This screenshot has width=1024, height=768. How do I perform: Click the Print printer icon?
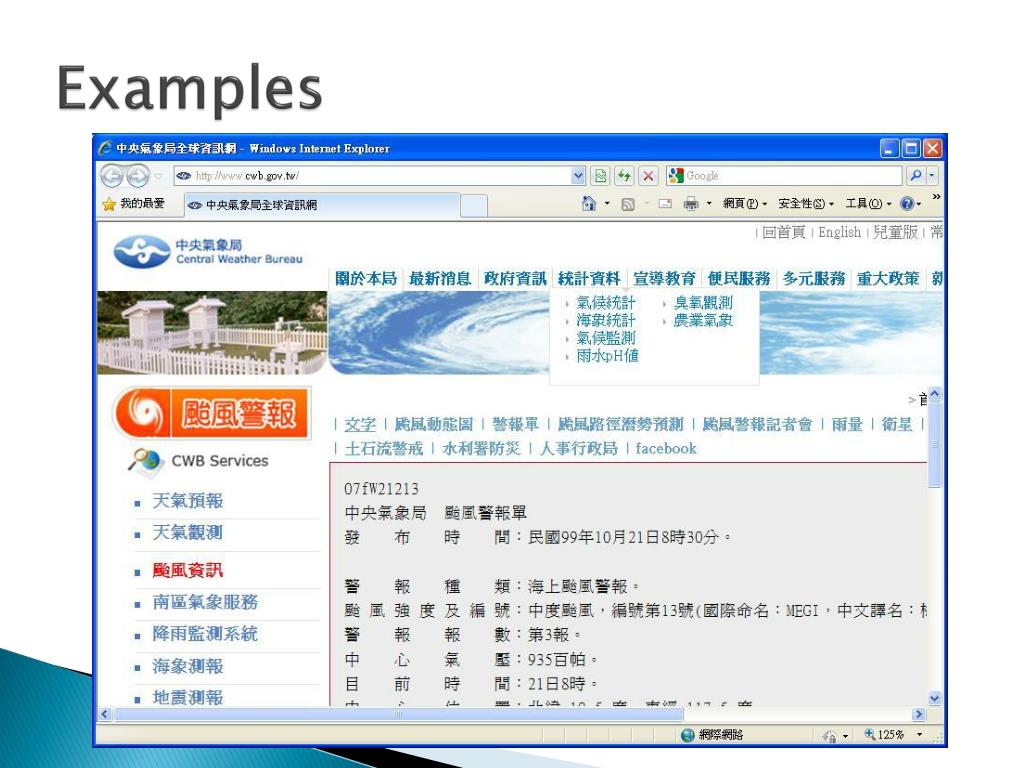point(690,204)
